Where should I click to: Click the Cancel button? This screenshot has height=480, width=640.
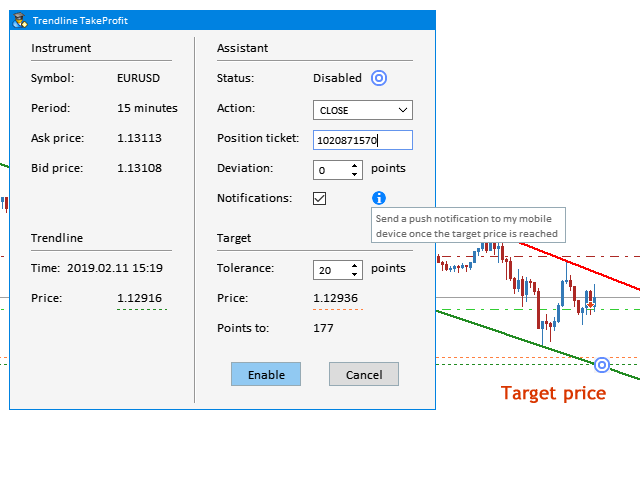(x=364, y=374)
